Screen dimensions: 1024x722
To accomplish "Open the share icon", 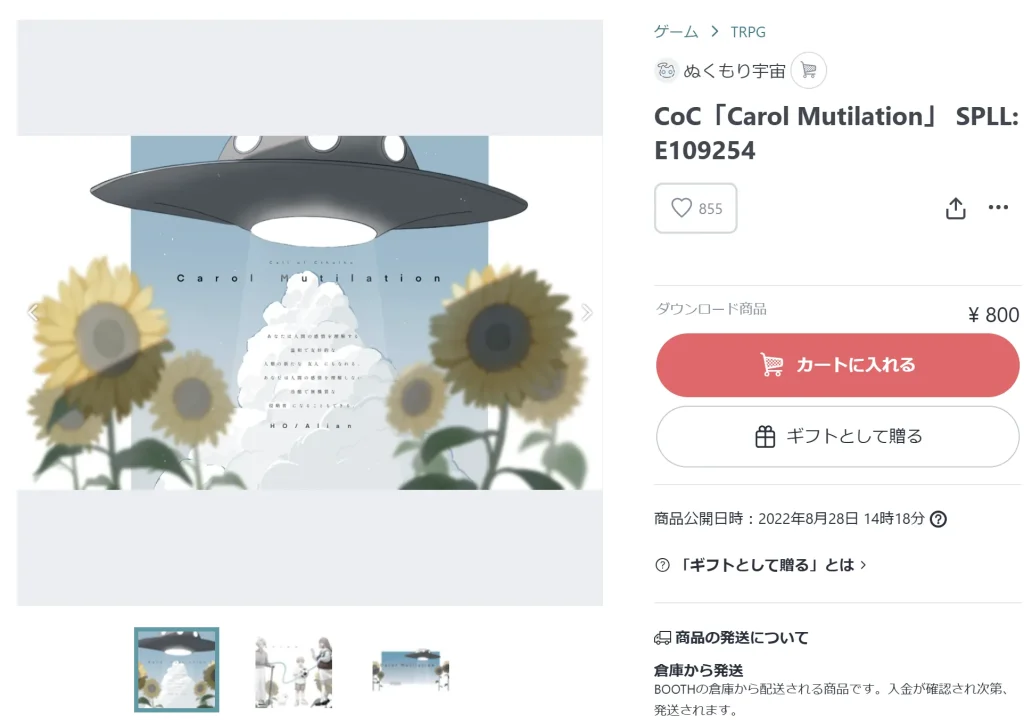I will 955,208.
